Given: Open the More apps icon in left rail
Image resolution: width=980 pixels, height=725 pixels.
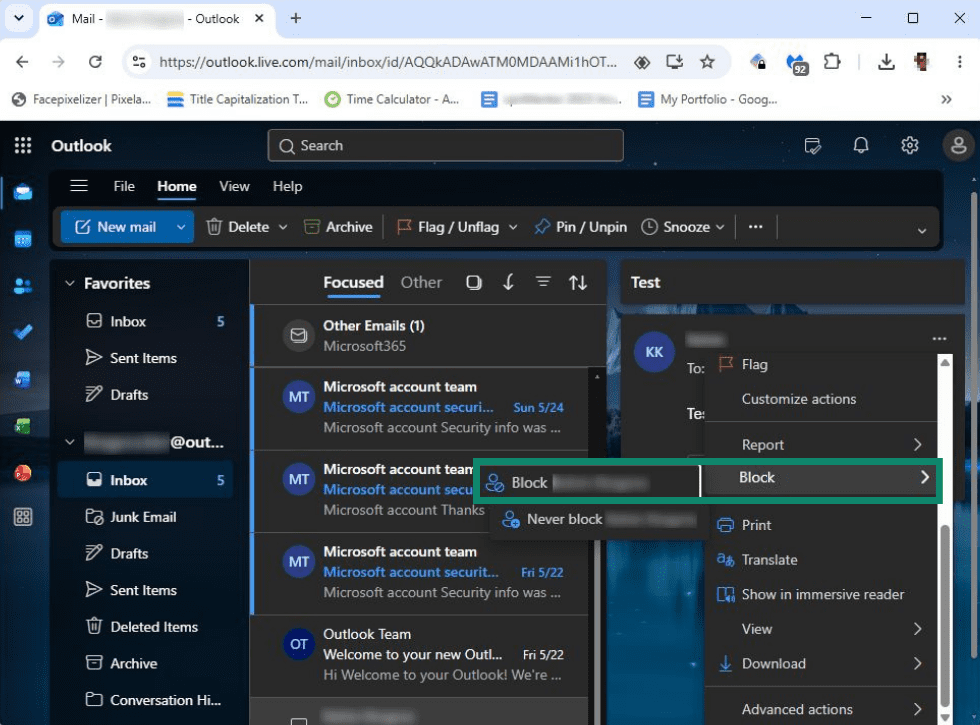Looking at the screenshot, I should point(23,517).
